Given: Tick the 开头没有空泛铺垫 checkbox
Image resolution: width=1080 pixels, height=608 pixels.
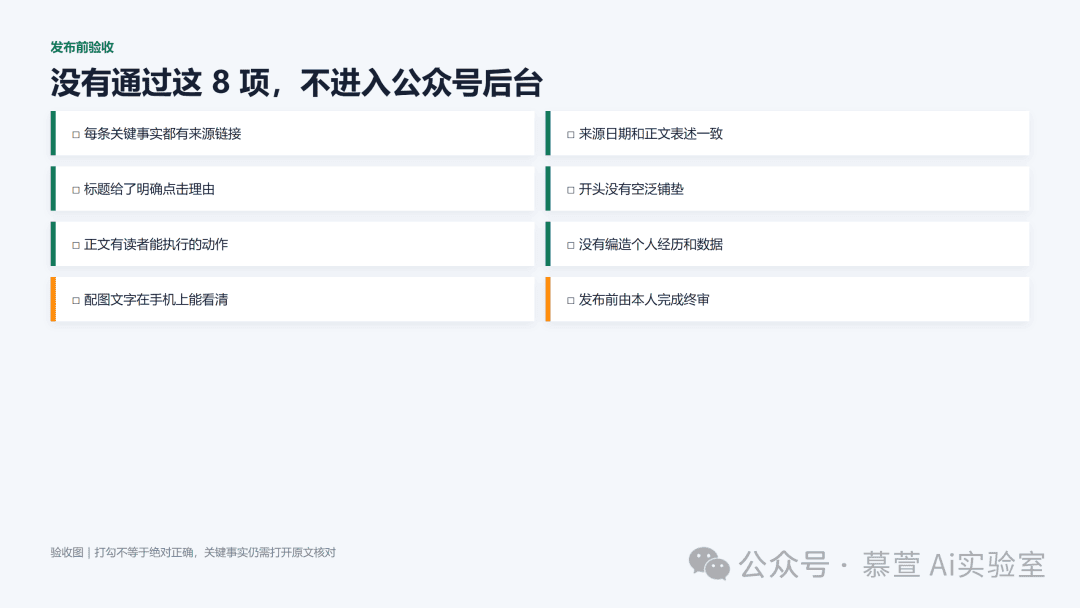Looking at the screenshot, I should [570, 190].
